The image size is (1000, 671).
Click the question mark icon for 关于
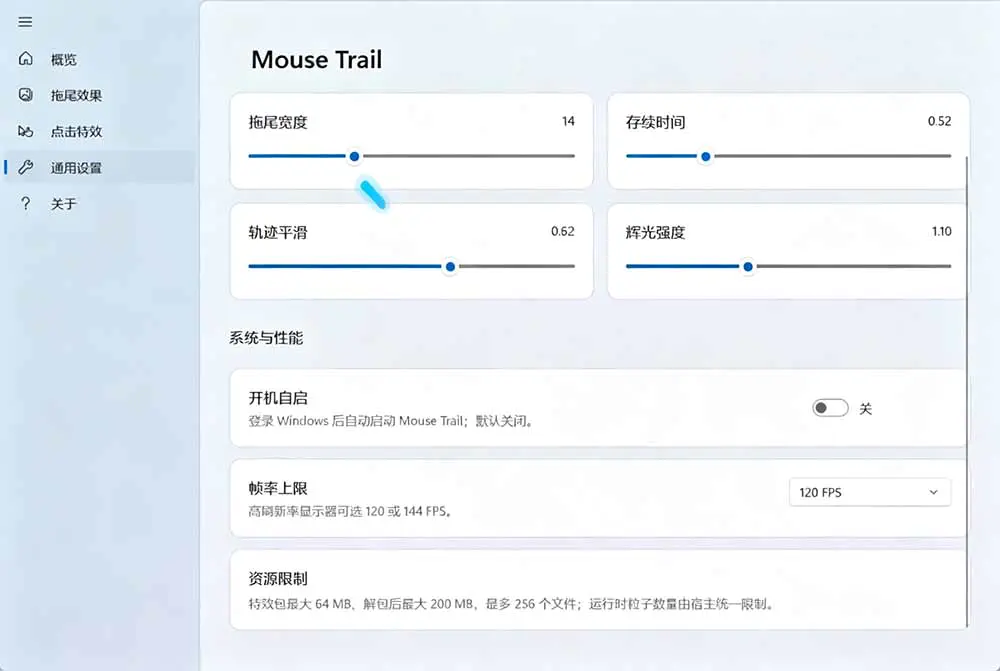[x=26, y=203]
